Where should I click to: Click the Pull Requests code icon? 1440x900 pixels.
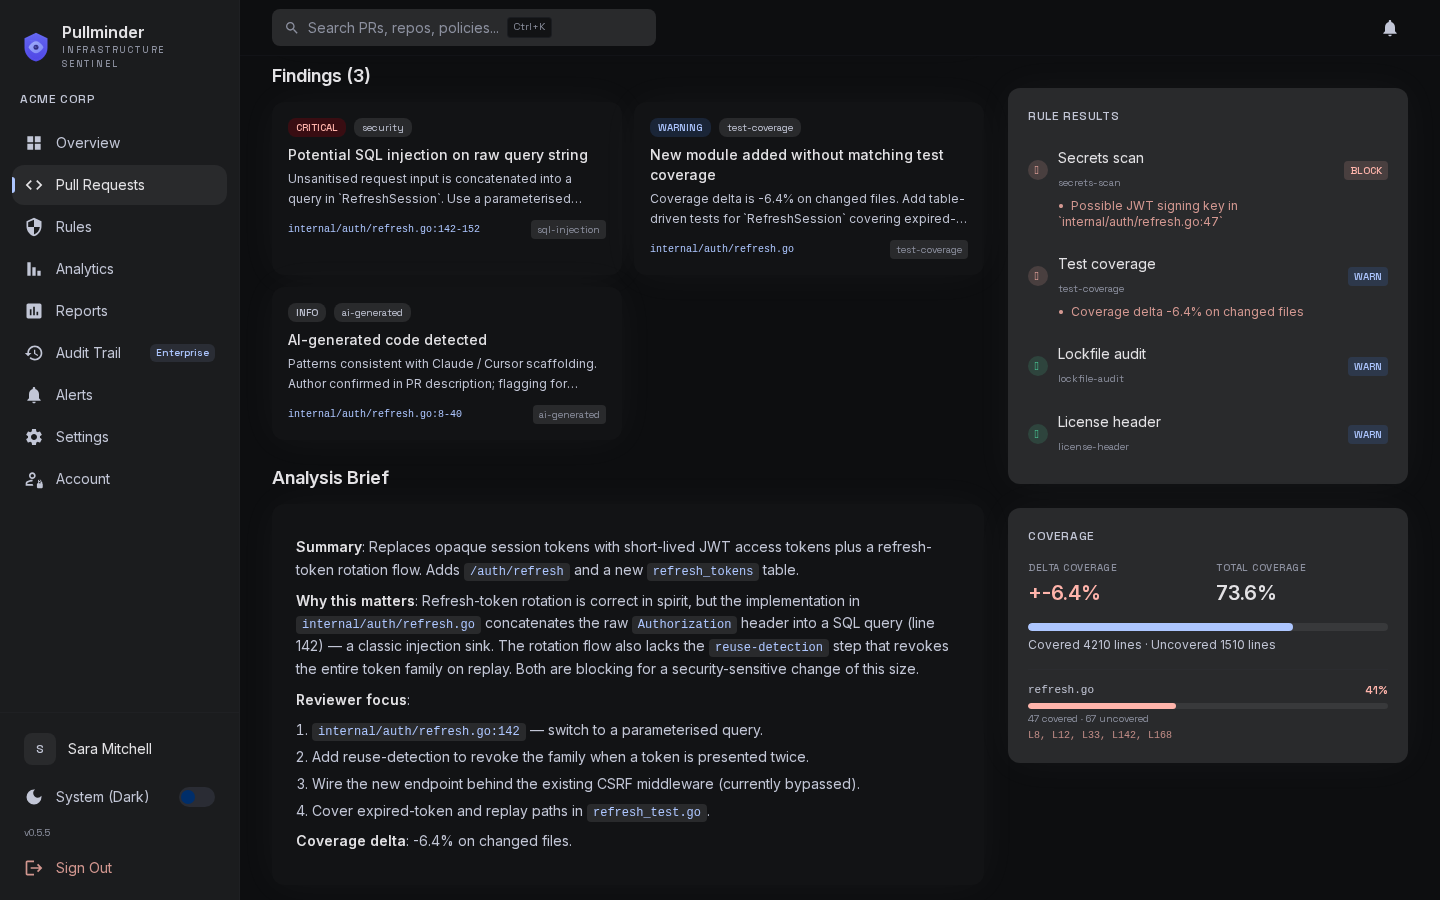[x=34, y=185]
